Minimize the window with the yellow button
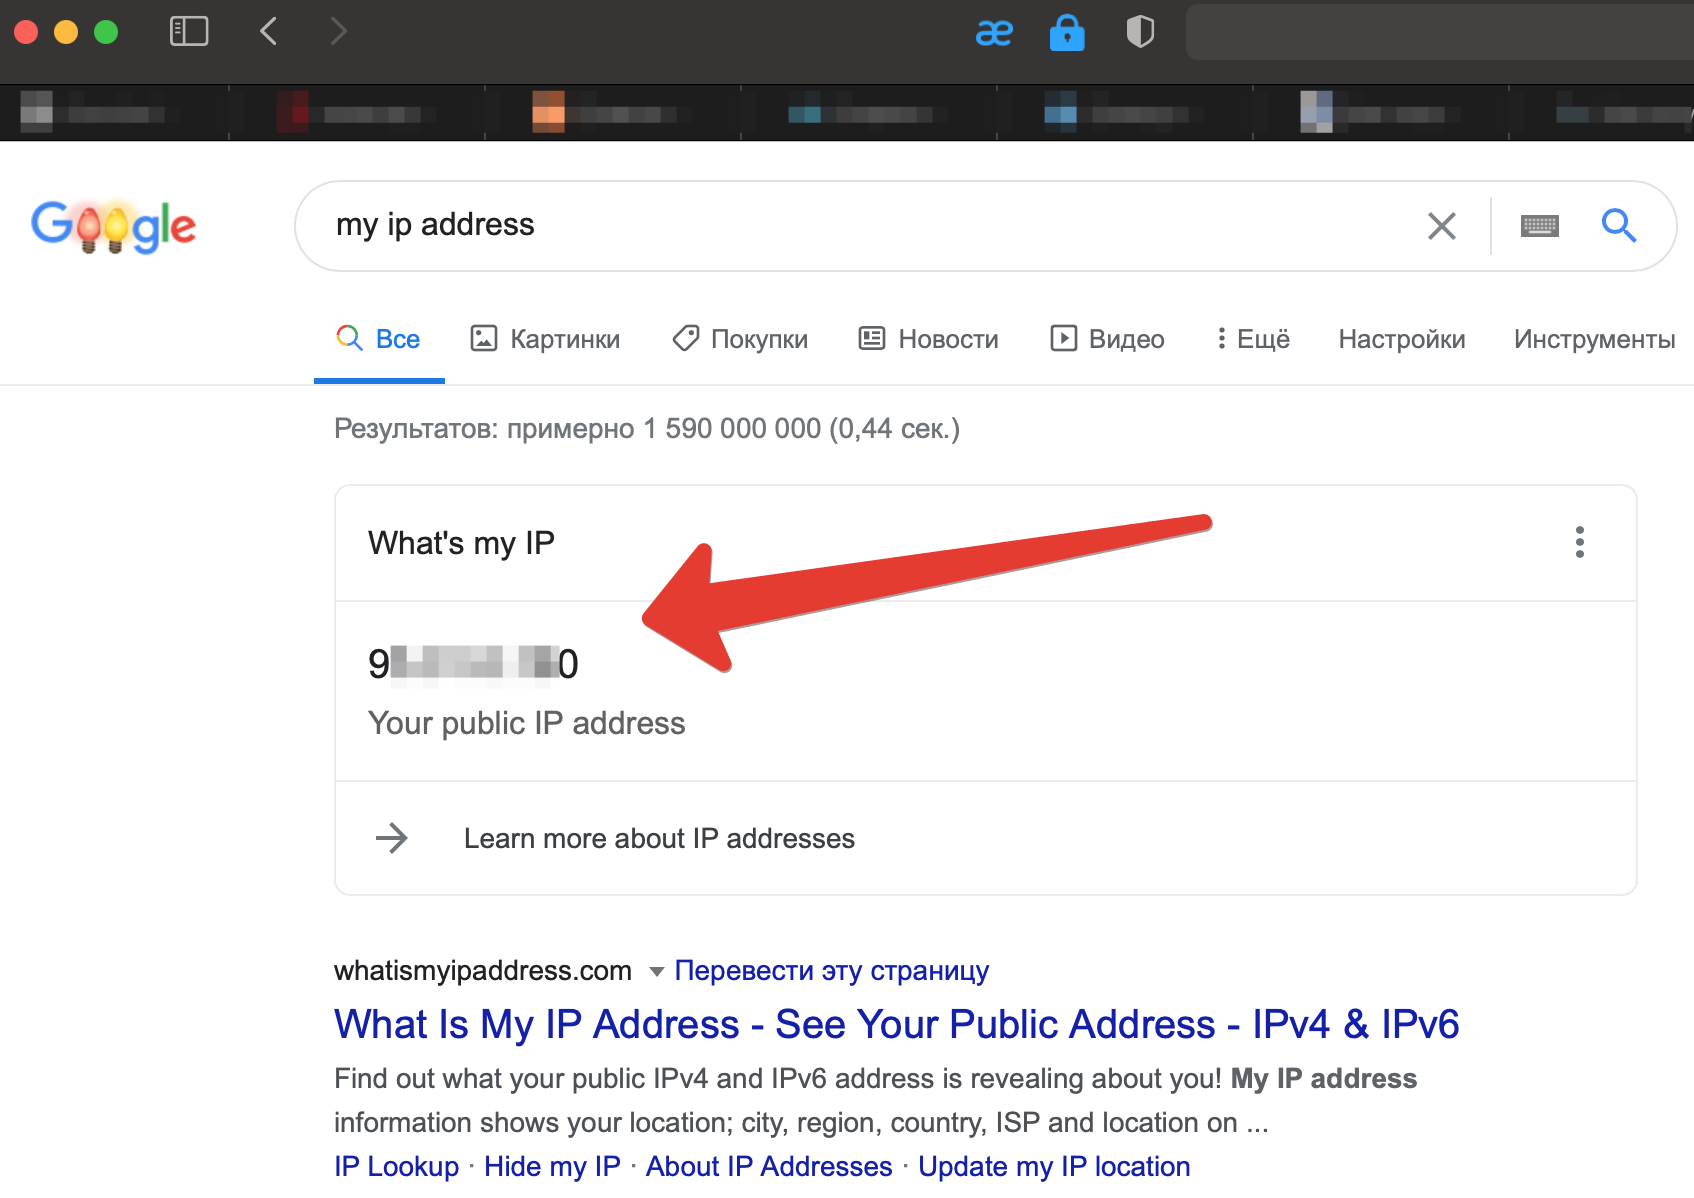This screenshot has height=1198, width=1694. pos(66,32)
